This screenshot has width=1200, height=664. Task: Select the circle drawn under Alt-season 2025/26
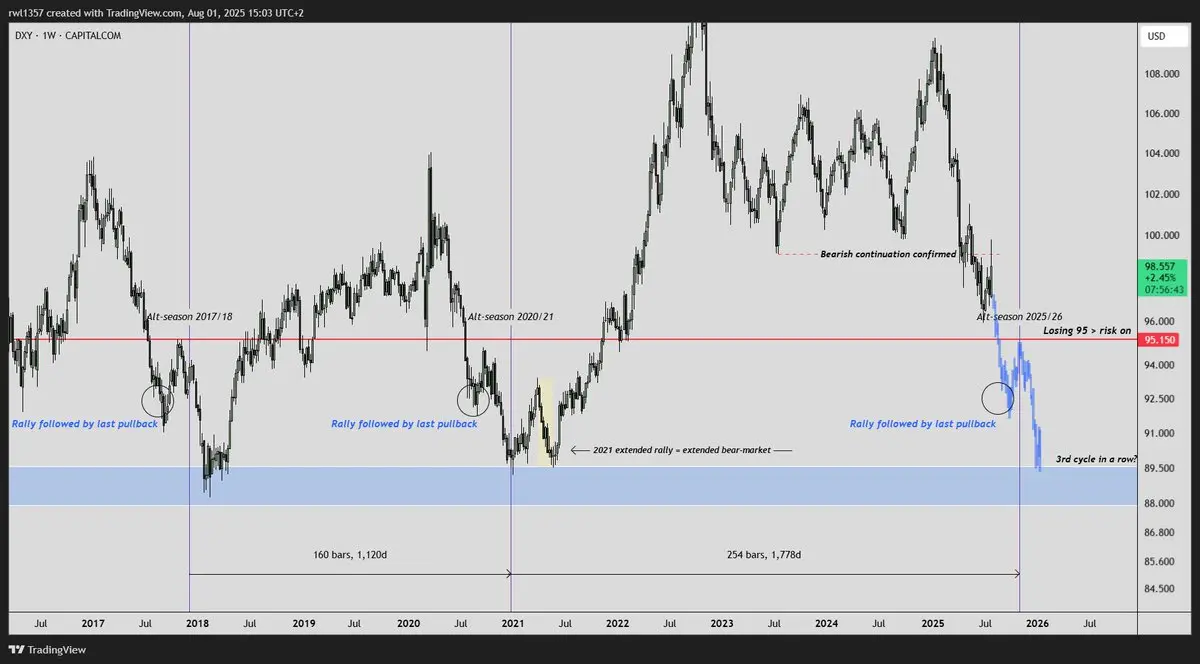click(997, 397)
